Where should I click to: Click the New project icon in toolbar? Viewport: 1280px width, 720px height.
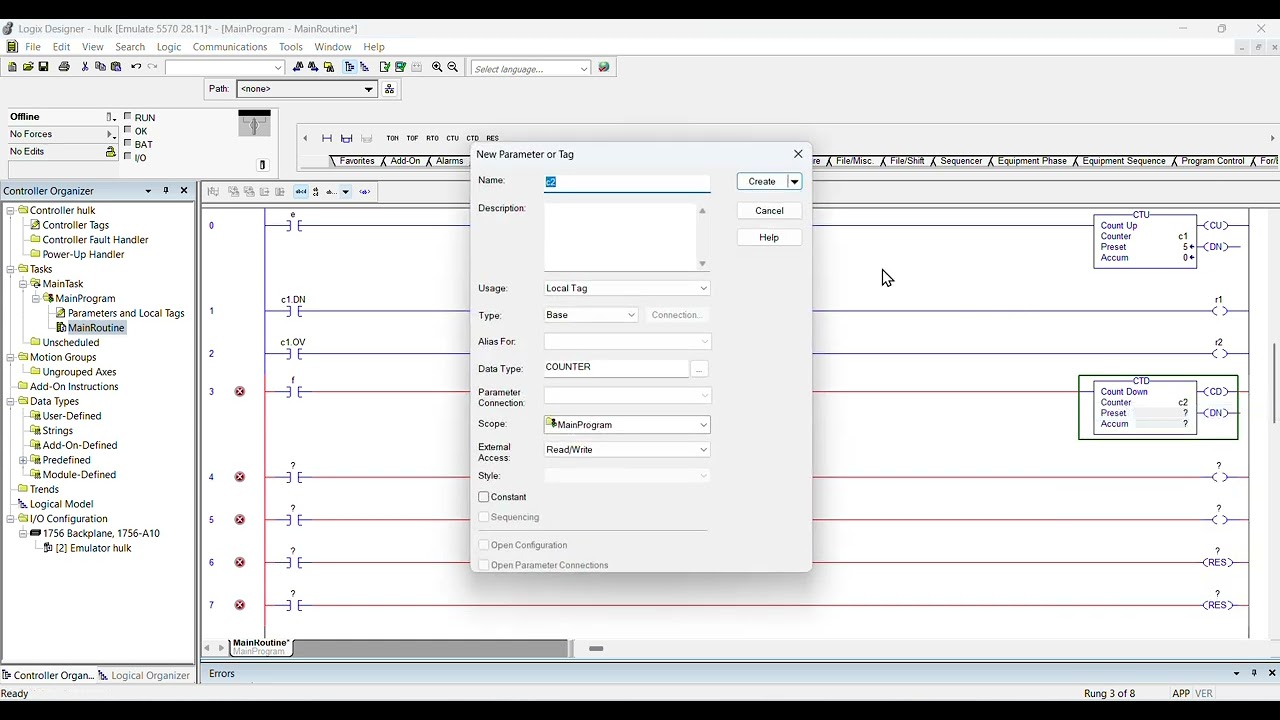pyautogui.click(x=12, y=67)
